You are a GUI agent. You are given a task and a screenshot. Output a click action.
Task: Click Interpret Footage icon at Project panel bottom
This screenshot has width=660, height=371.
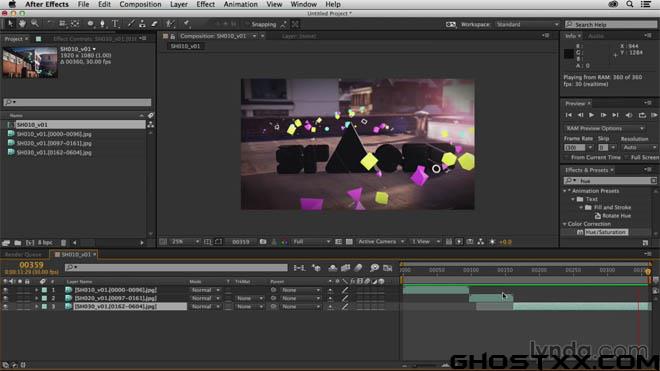pyautogui.click(x=6, y=243)
